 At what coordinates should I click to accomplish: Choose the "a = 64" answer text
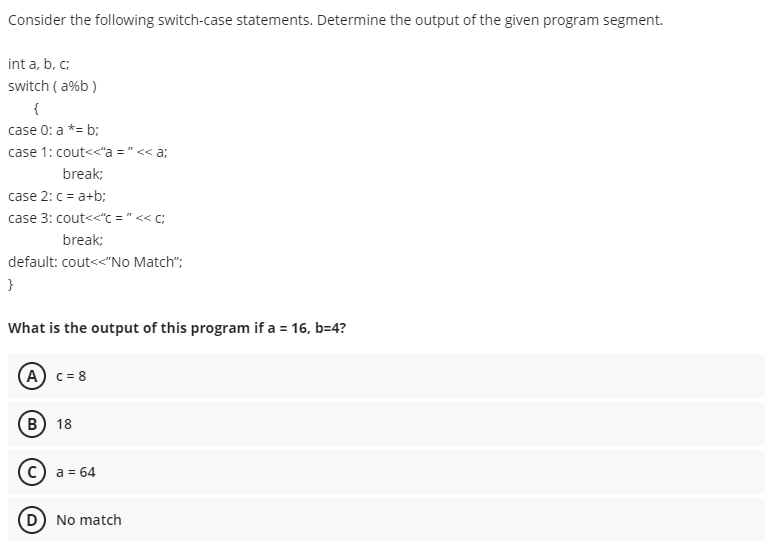(x=76, y=472)
